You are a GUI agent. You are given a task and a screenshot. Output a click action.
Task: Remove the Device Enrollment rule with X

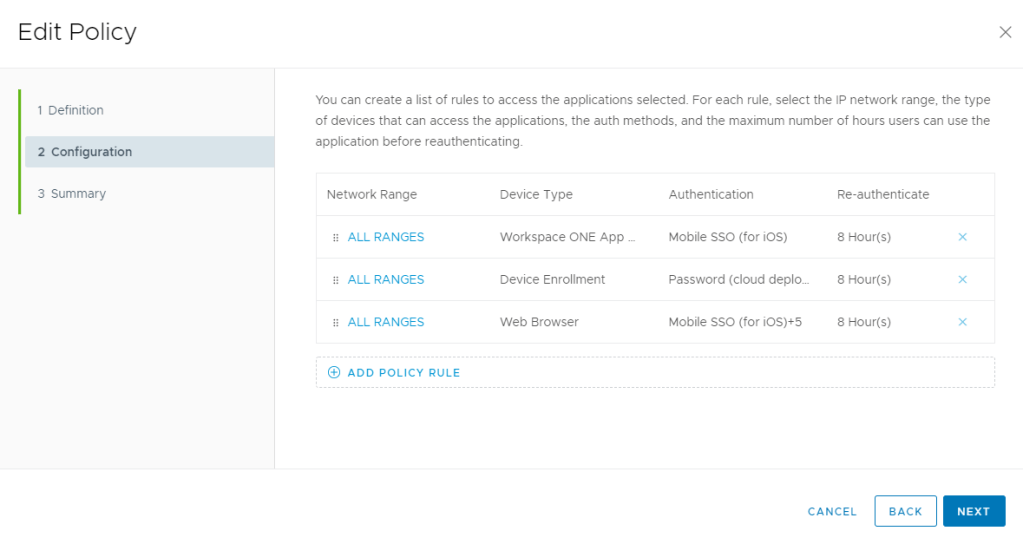(x=962, y=280)
